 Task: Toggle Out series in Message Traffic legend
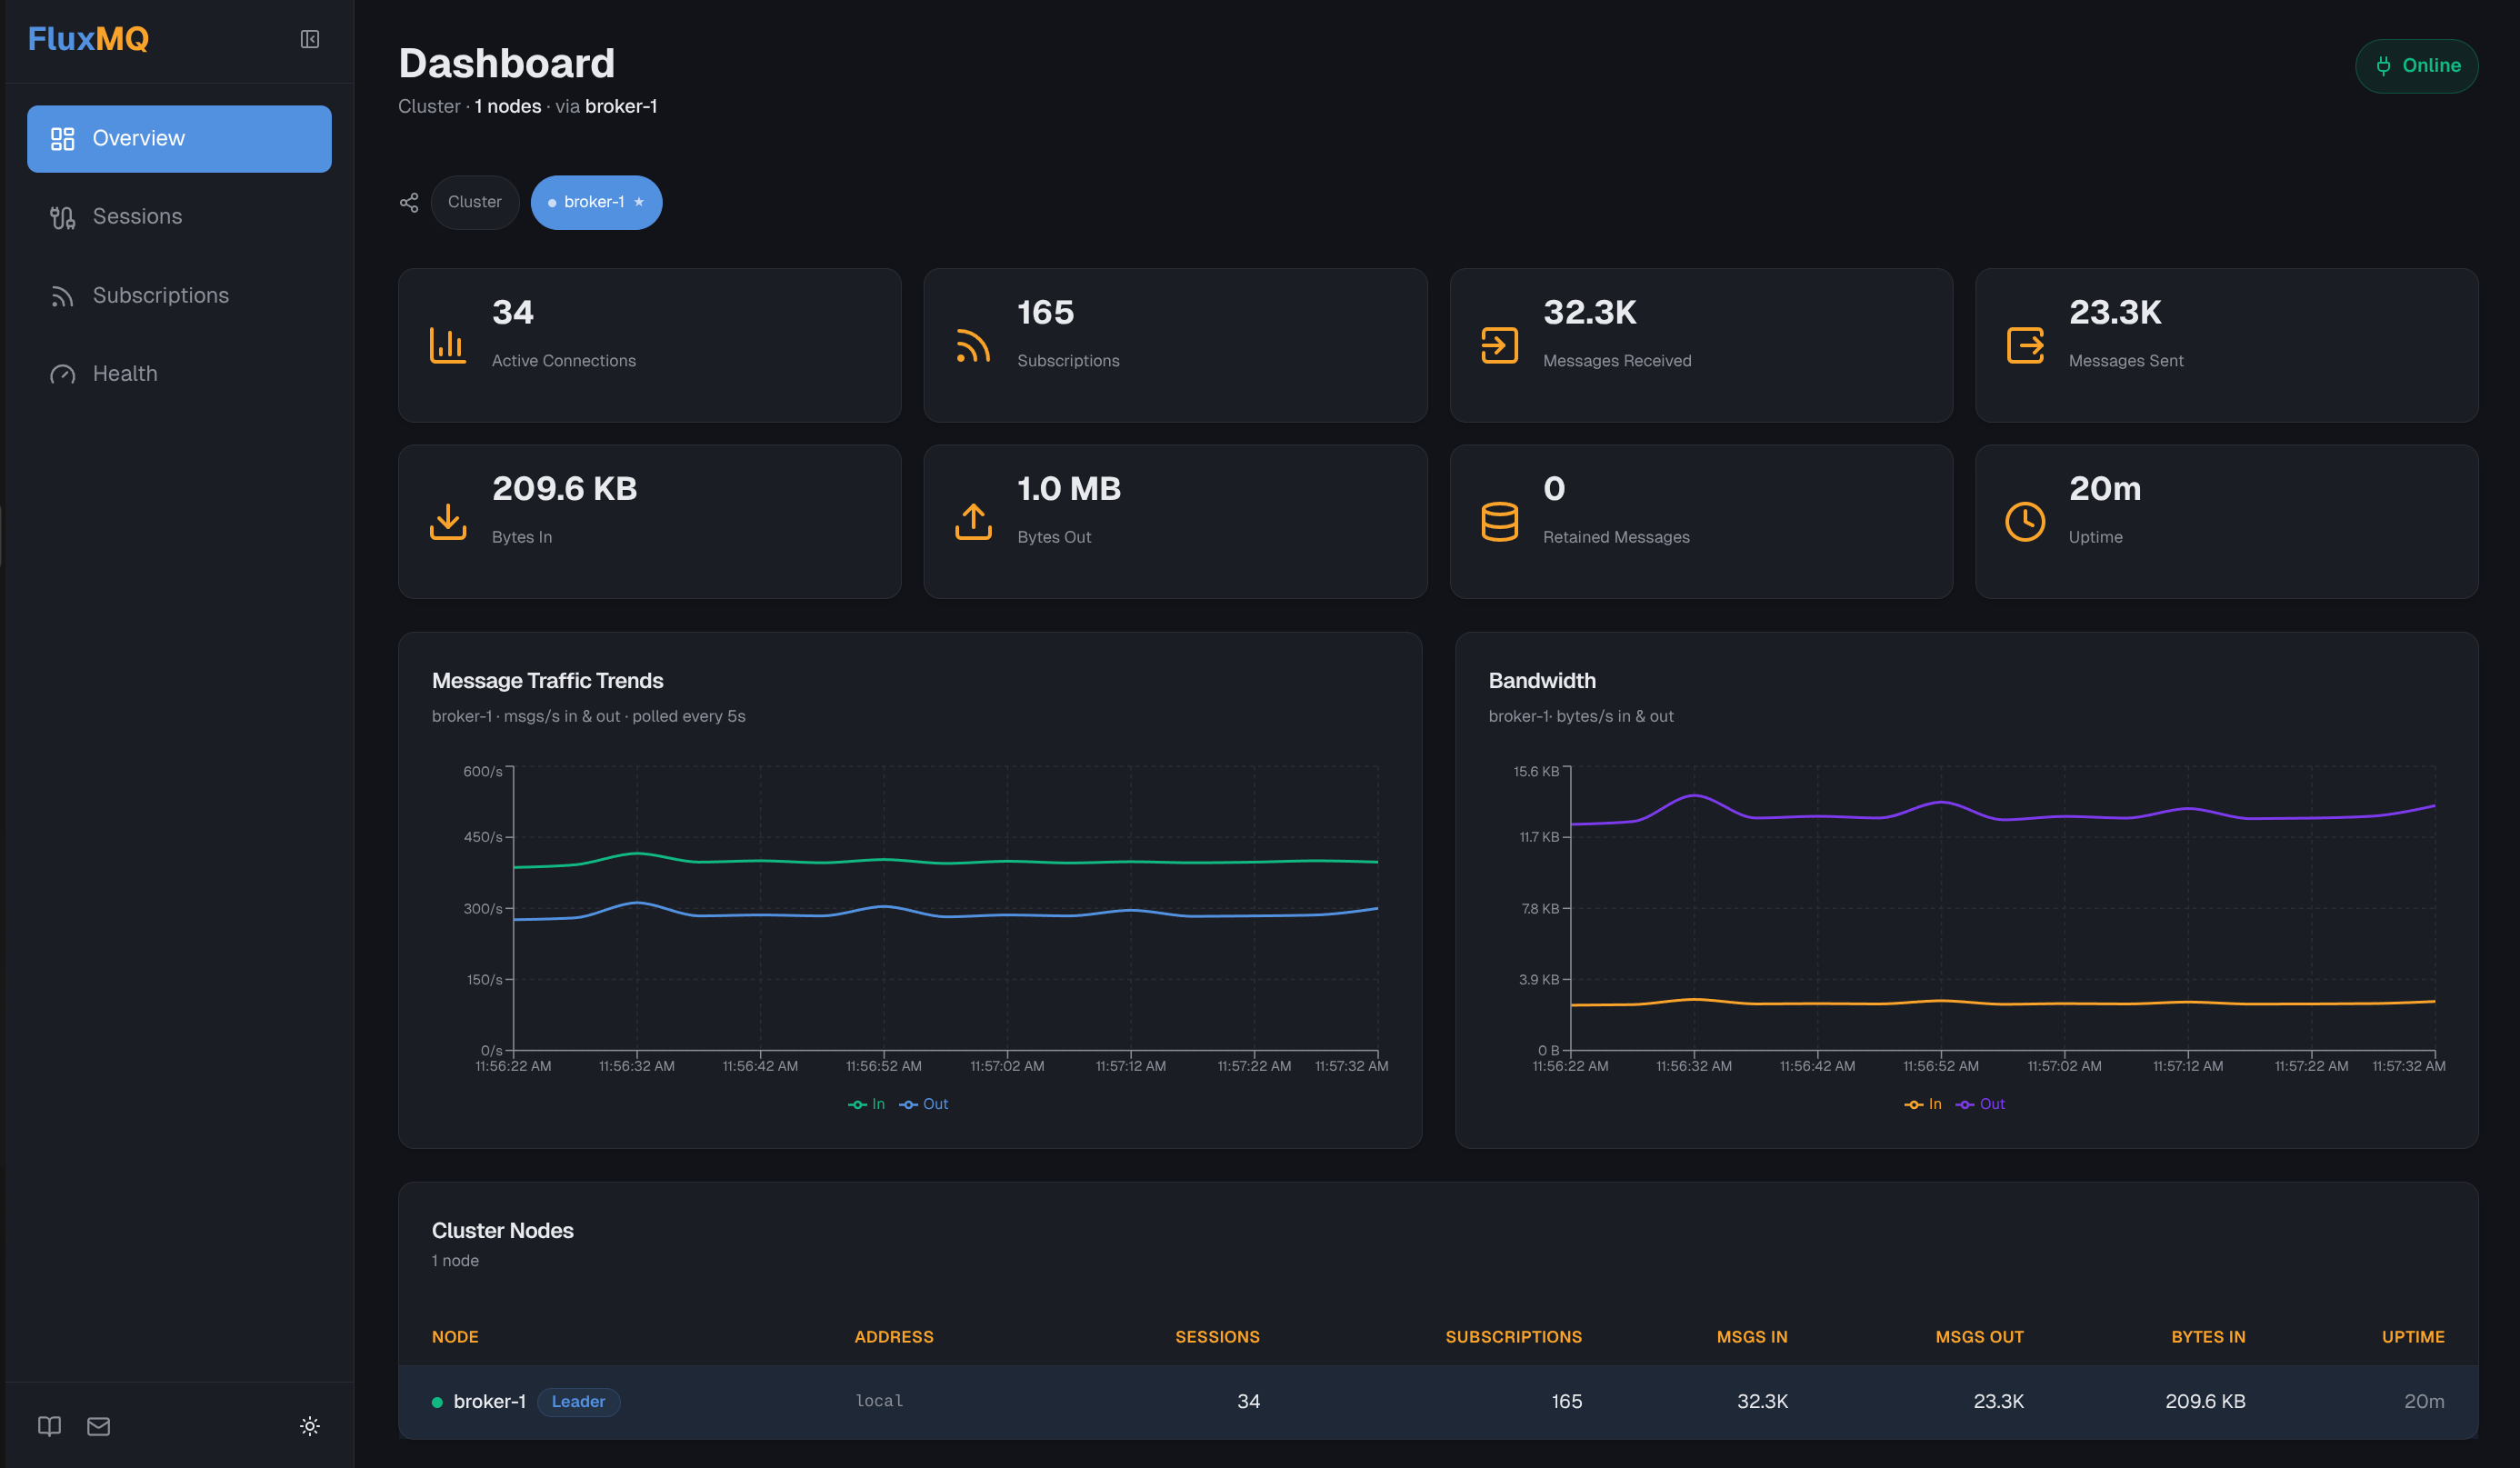coord(923,1104)
